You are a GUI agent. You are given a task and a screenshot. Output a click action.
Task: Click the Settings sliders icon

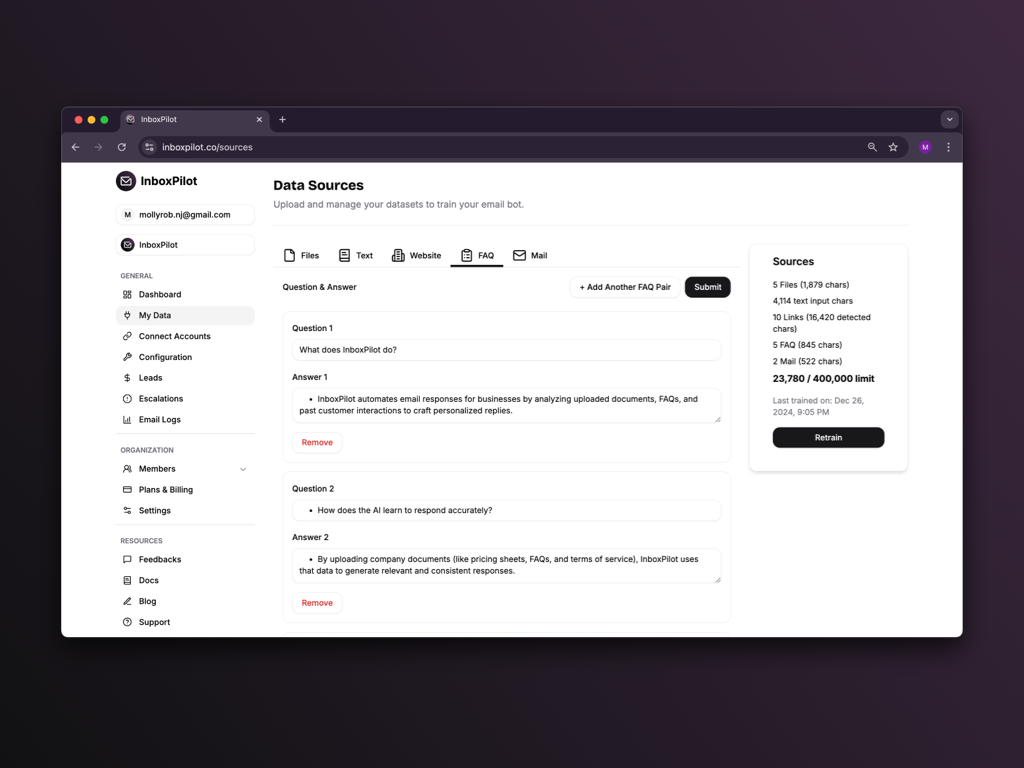coord(127,511)
